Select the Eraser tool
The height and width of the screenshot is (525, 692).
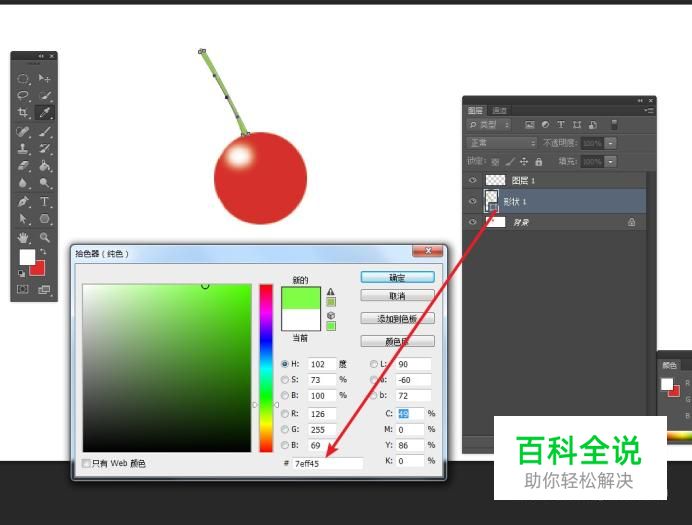[x=23, y=165]
